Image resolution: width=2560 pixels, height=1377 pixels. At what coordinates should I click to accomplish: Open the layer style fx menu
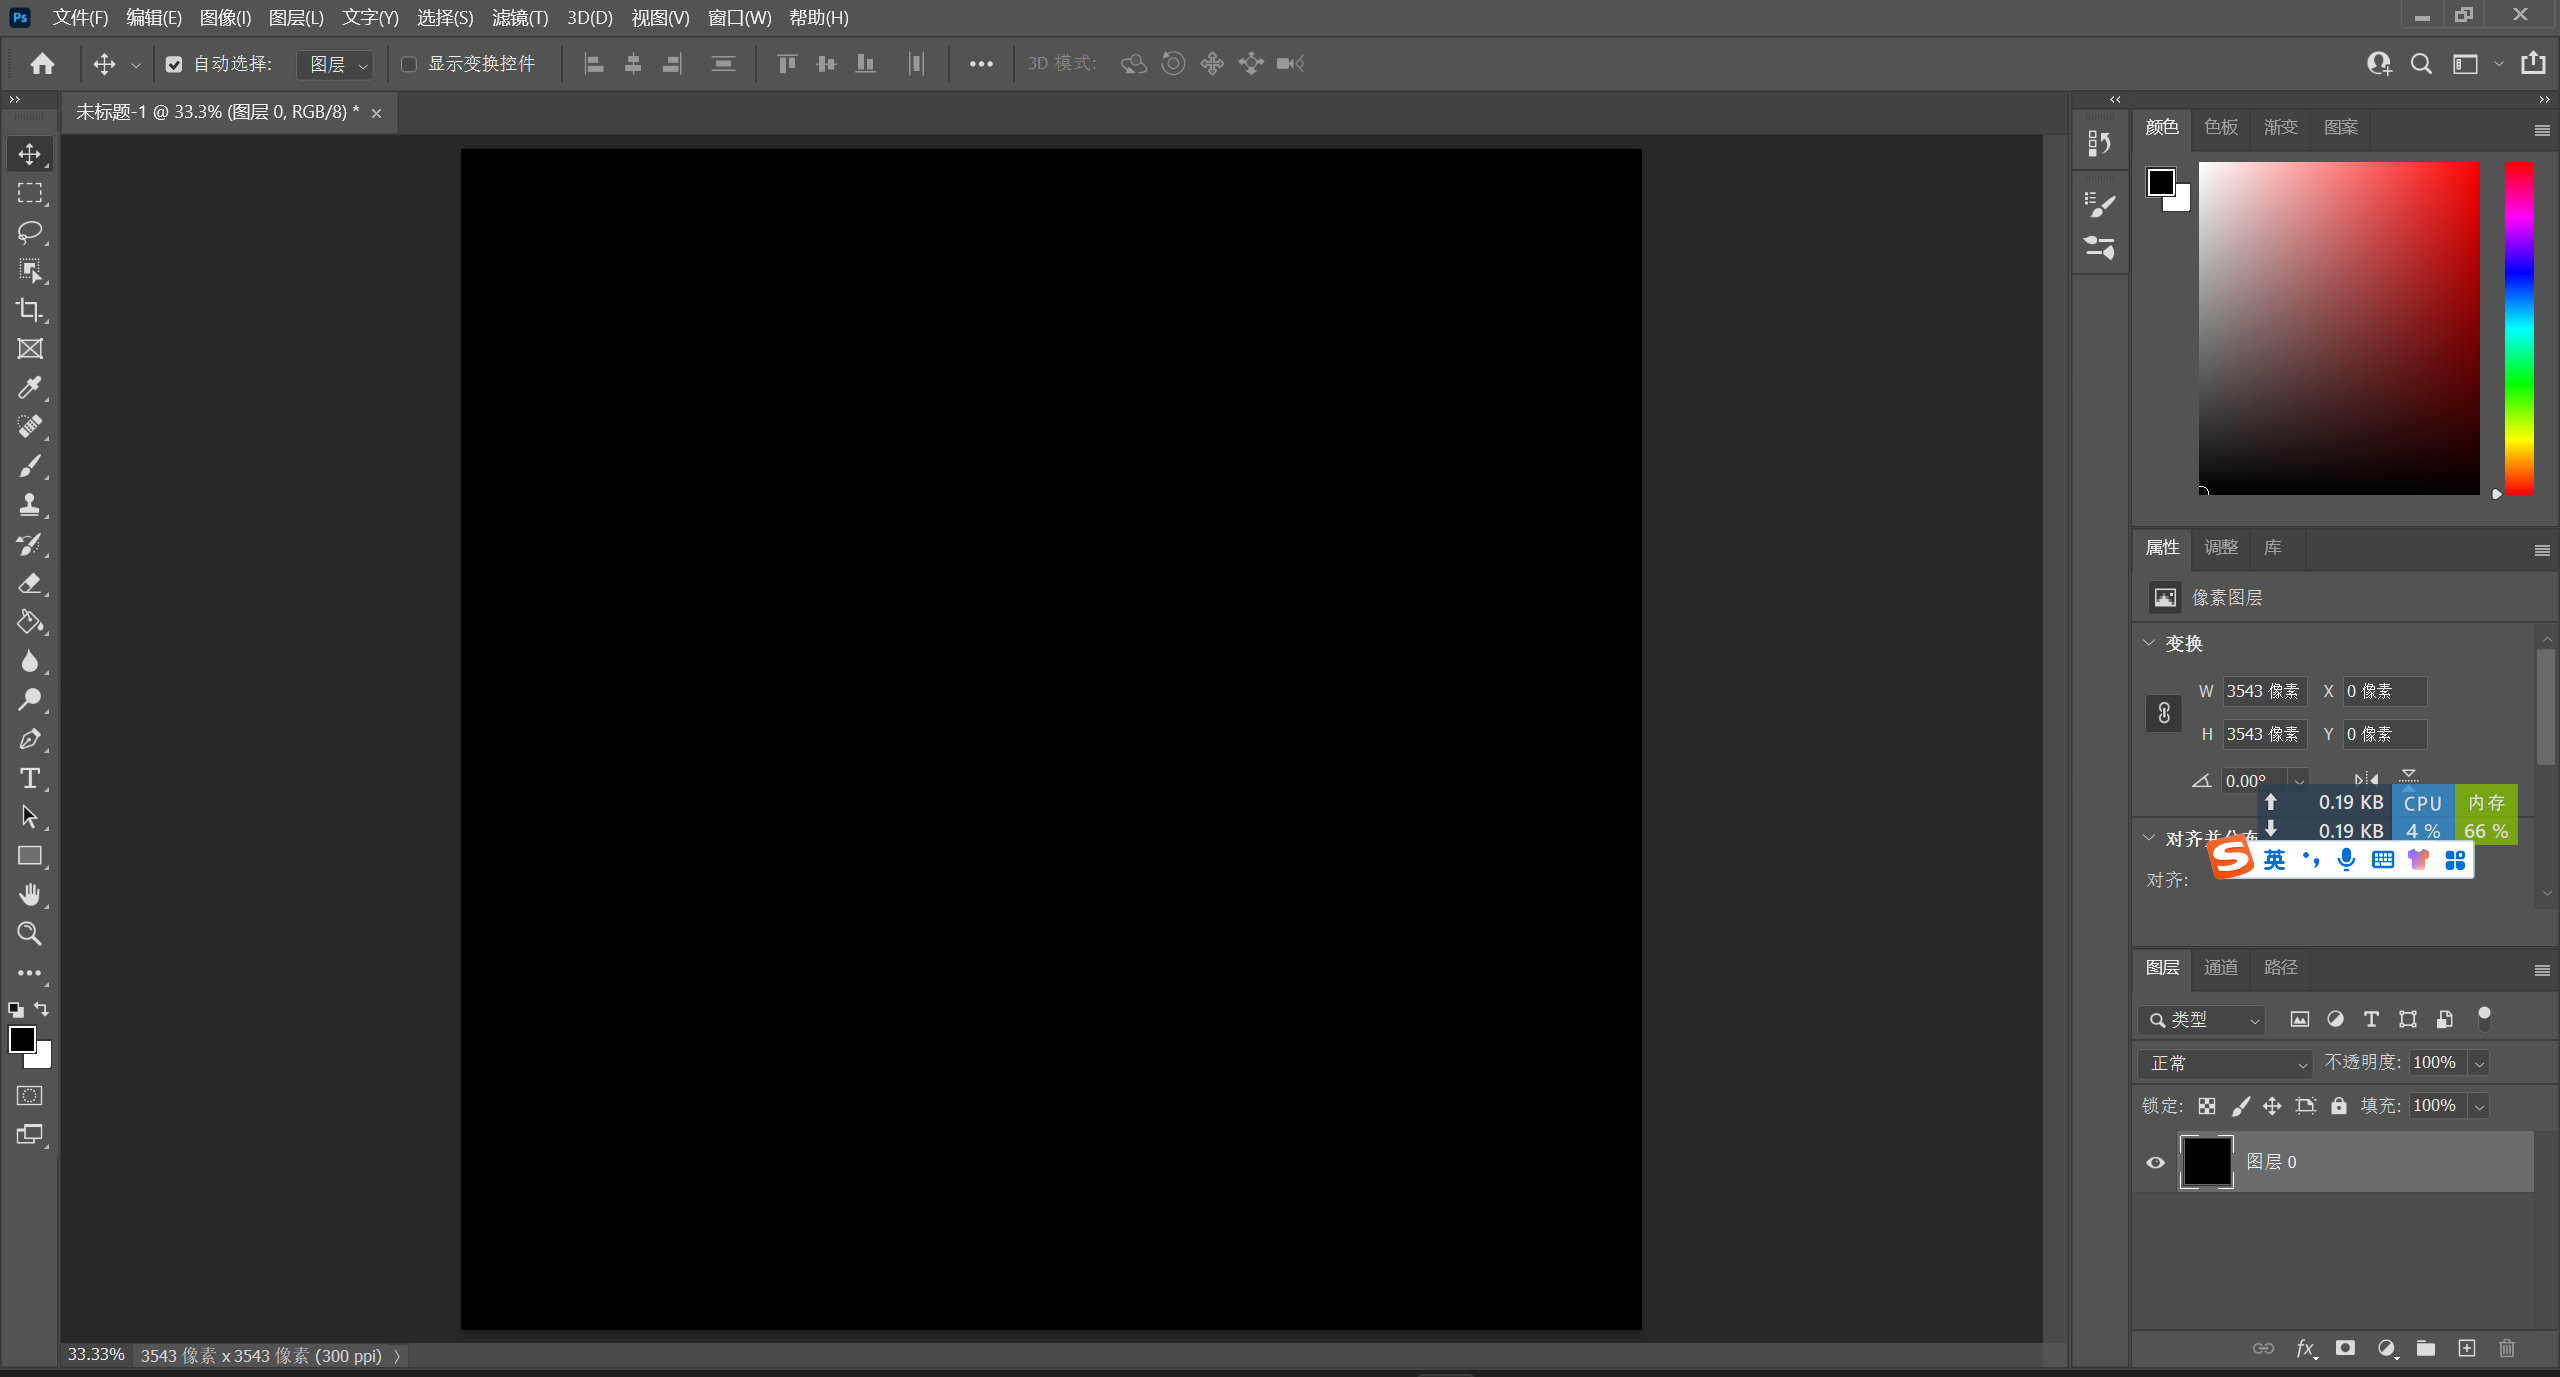2305,1348
